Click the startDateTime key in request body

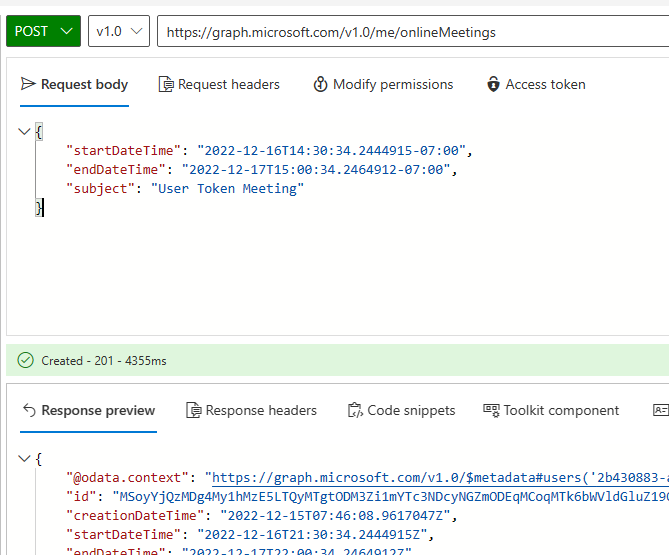tap(123, 151)
